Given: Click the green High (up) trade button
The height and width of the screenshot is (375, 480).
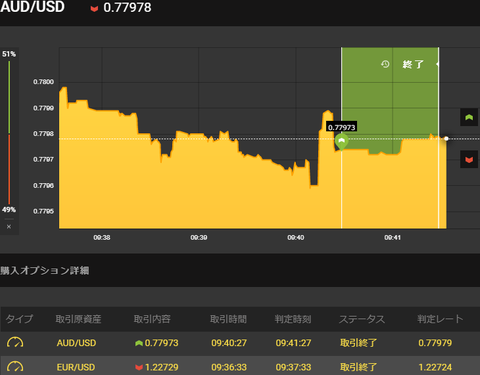Looking at the screenshot, I should click(469, 117).
